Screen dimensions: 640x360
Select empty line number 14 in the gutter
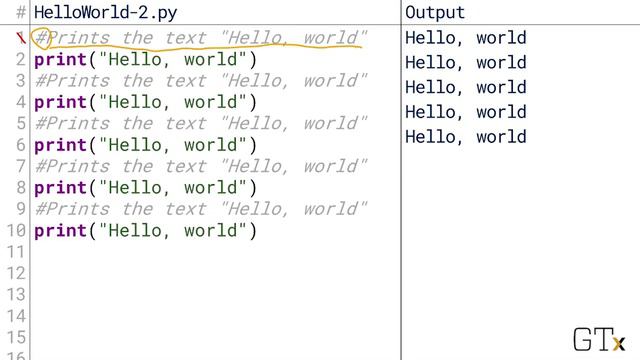16,316
